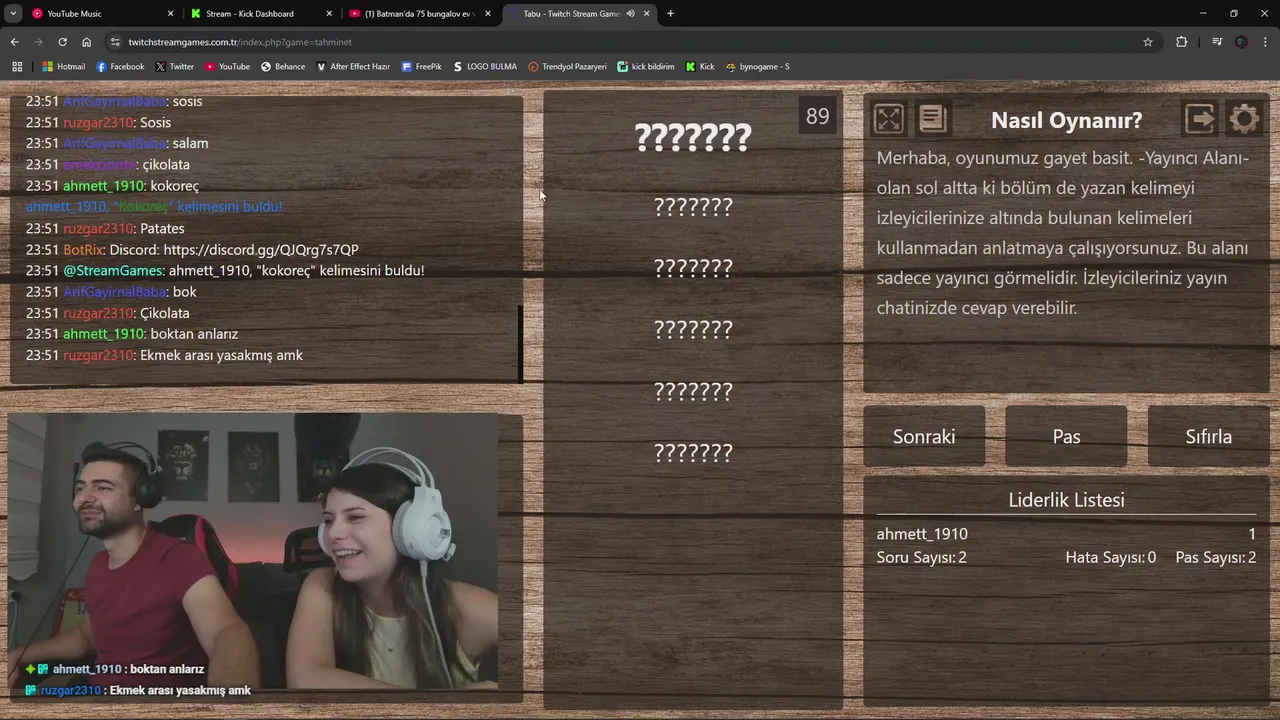Mute audio icon on Tabu tab
Viewport: 1280px width, 720px height.
(x=630, y=14)
